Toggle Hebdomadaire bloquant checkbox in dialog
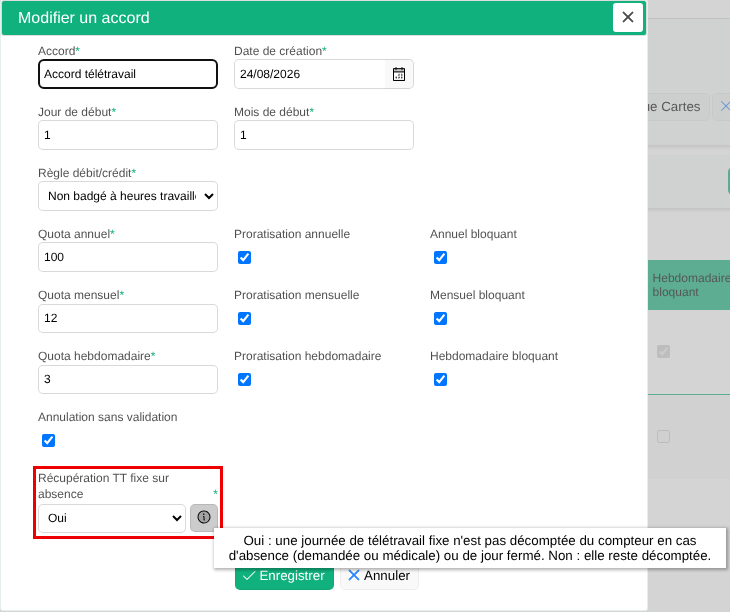Viewport: 730px width, 612px height. (440, 379)
